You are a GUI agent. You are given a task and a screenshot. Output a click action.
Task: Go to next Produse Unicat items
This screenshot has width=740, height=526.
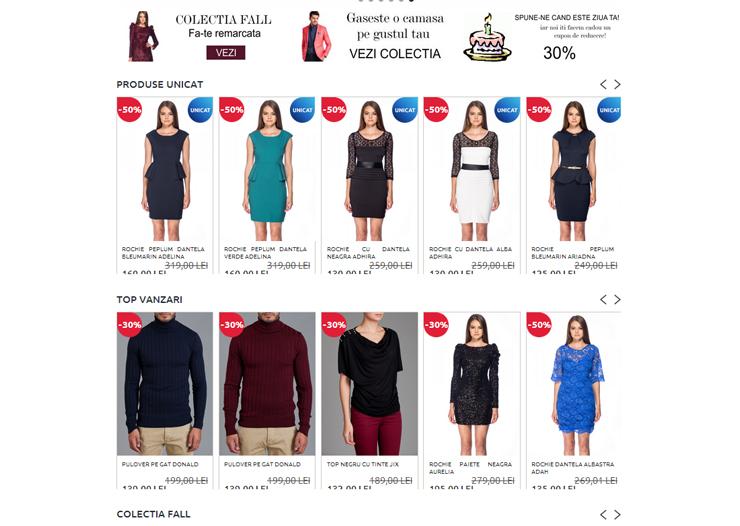pos(617,84)
